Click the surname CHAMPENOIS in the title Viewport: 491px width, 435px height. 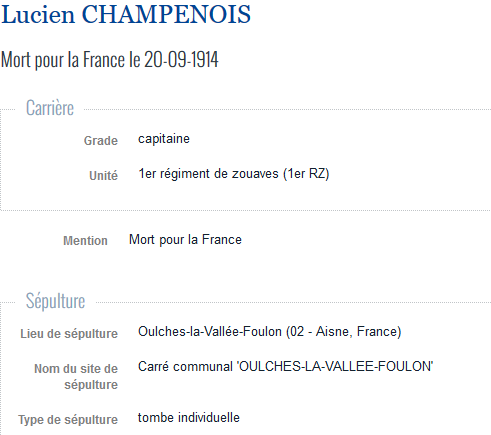pyautogui.click(x=166, y=15)
